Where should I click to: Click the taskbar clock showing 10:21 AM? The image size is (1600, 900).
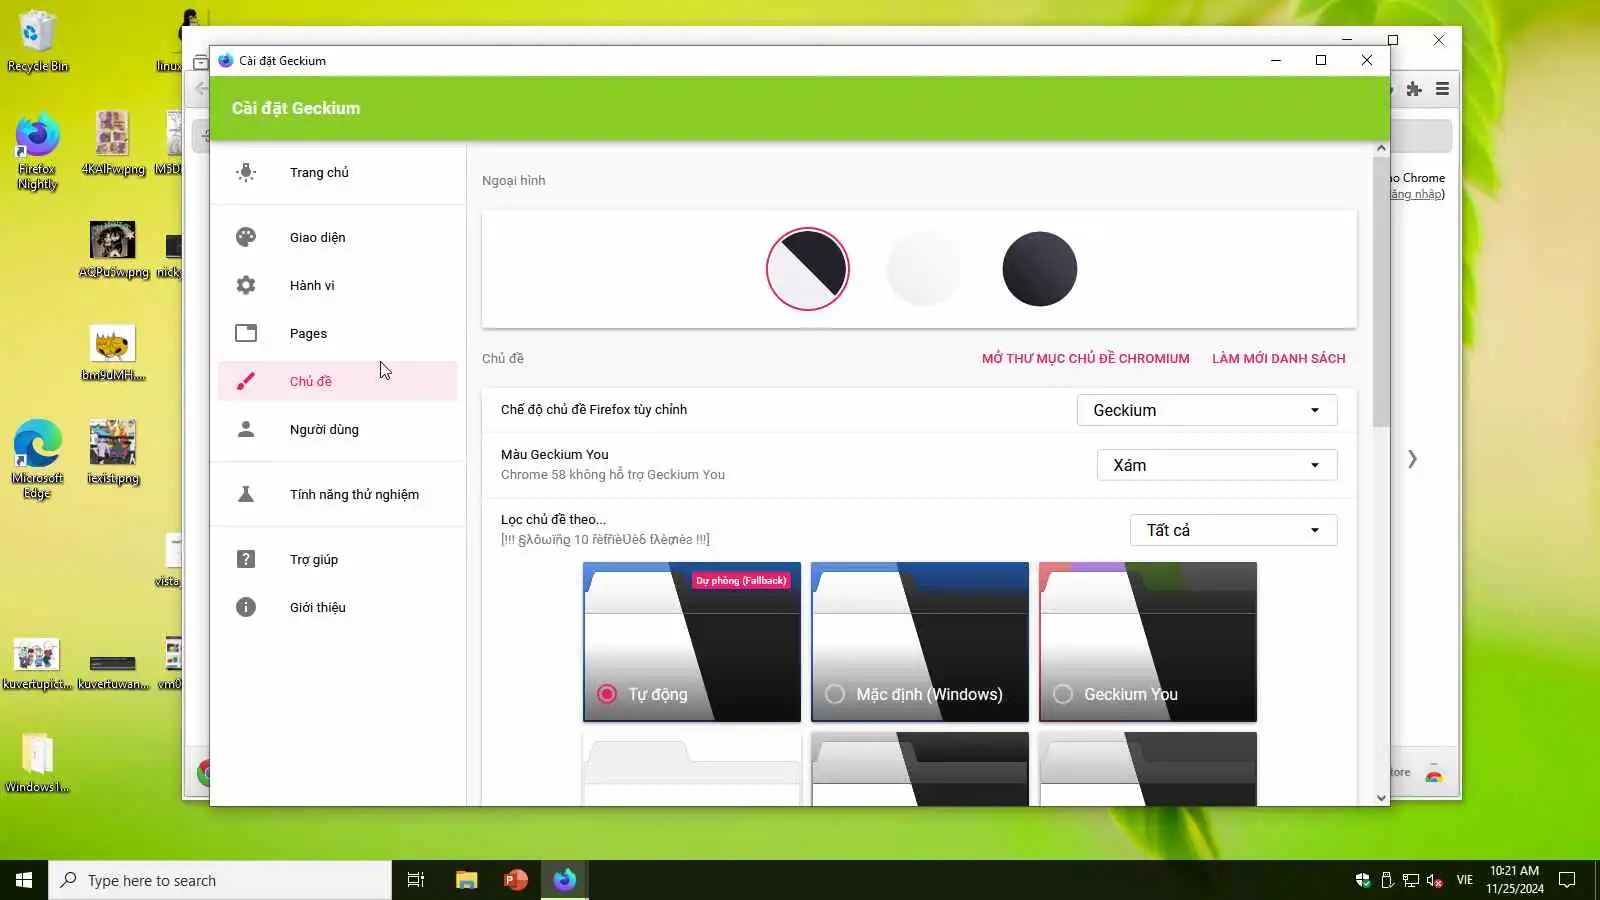[x=1515, y=880]
